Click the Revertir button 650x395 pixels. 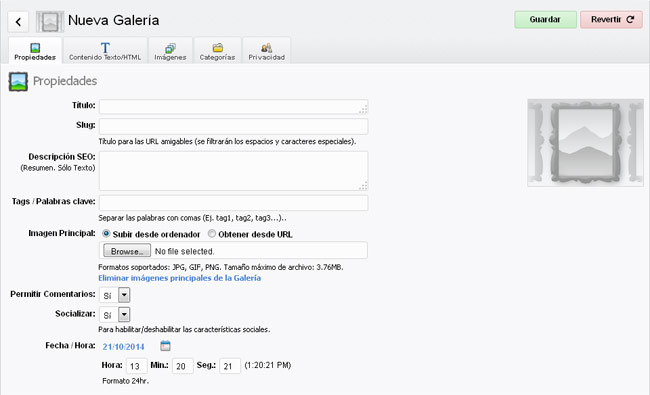coord(611,19)
